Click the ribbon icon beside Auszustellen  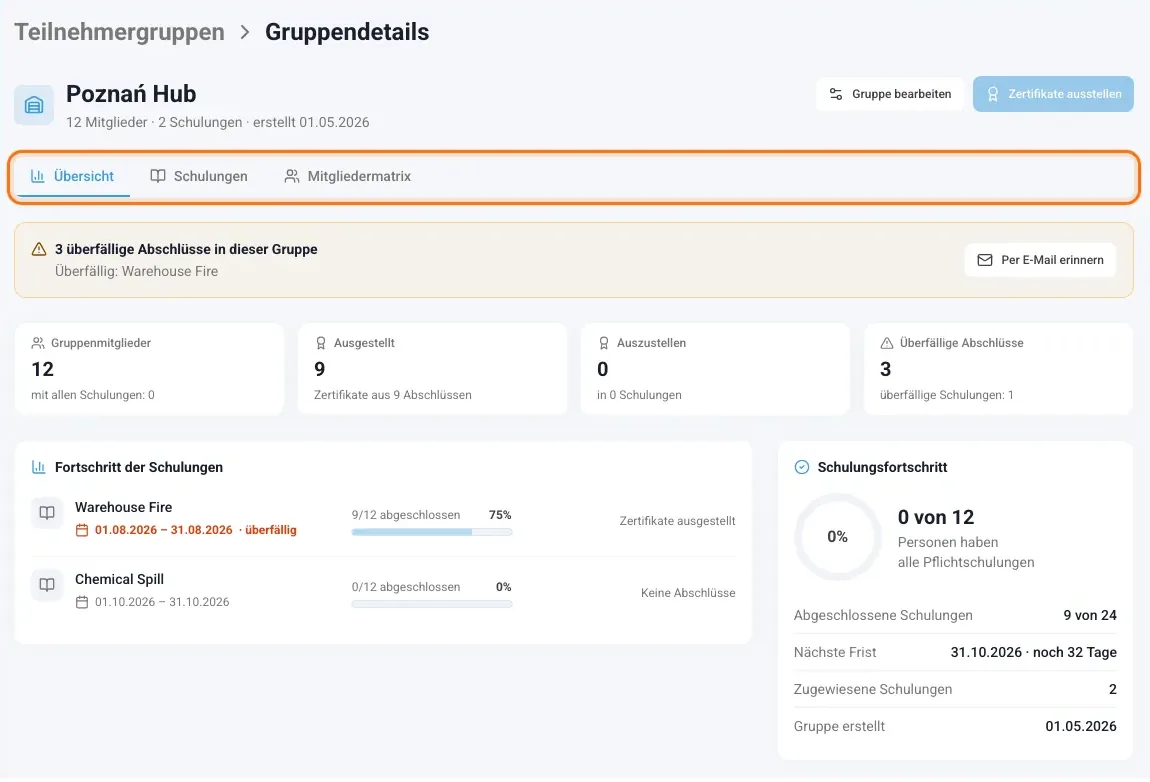(604, 343)
